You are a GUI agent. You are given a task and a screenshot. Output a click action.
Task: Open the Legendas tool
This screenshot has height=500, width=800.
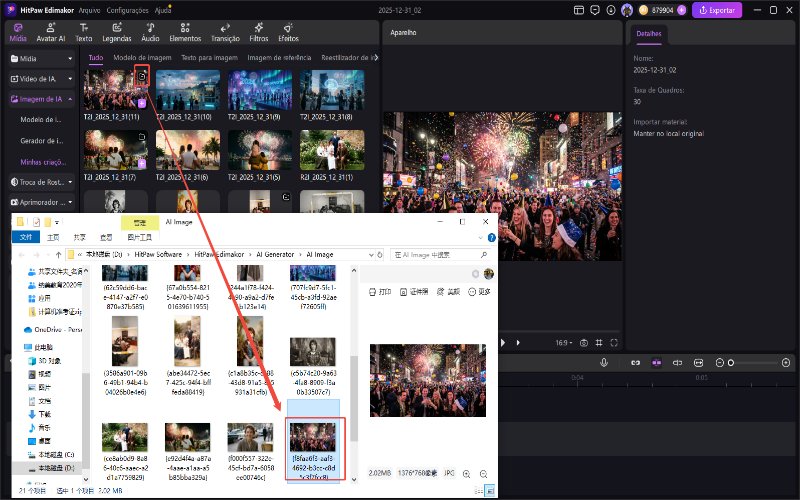point(117,32)
